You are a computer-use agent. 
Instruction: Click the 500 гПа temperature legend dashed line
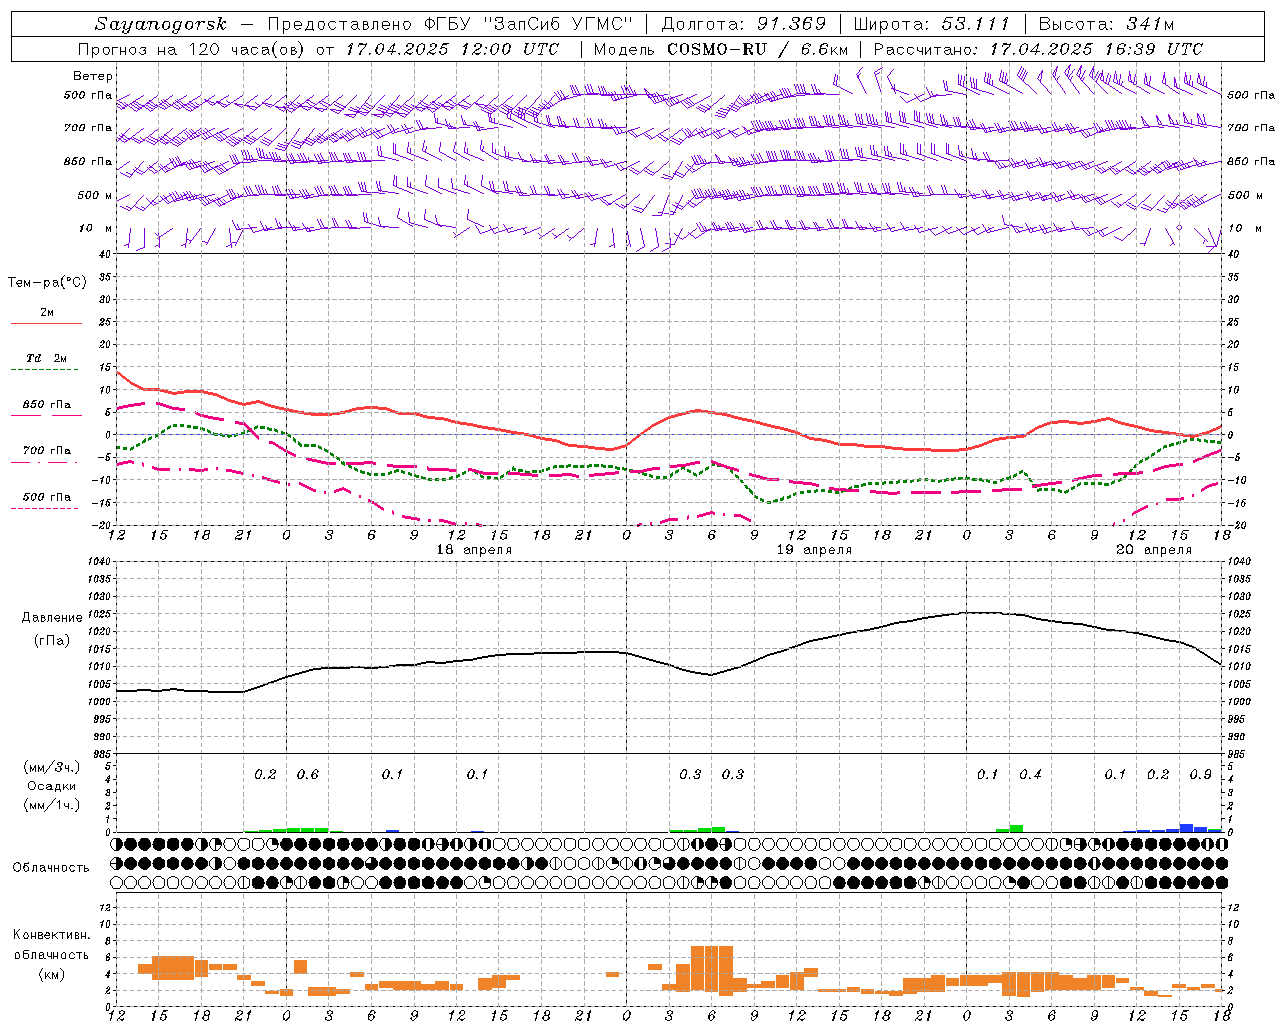click(x=44, y=509)
